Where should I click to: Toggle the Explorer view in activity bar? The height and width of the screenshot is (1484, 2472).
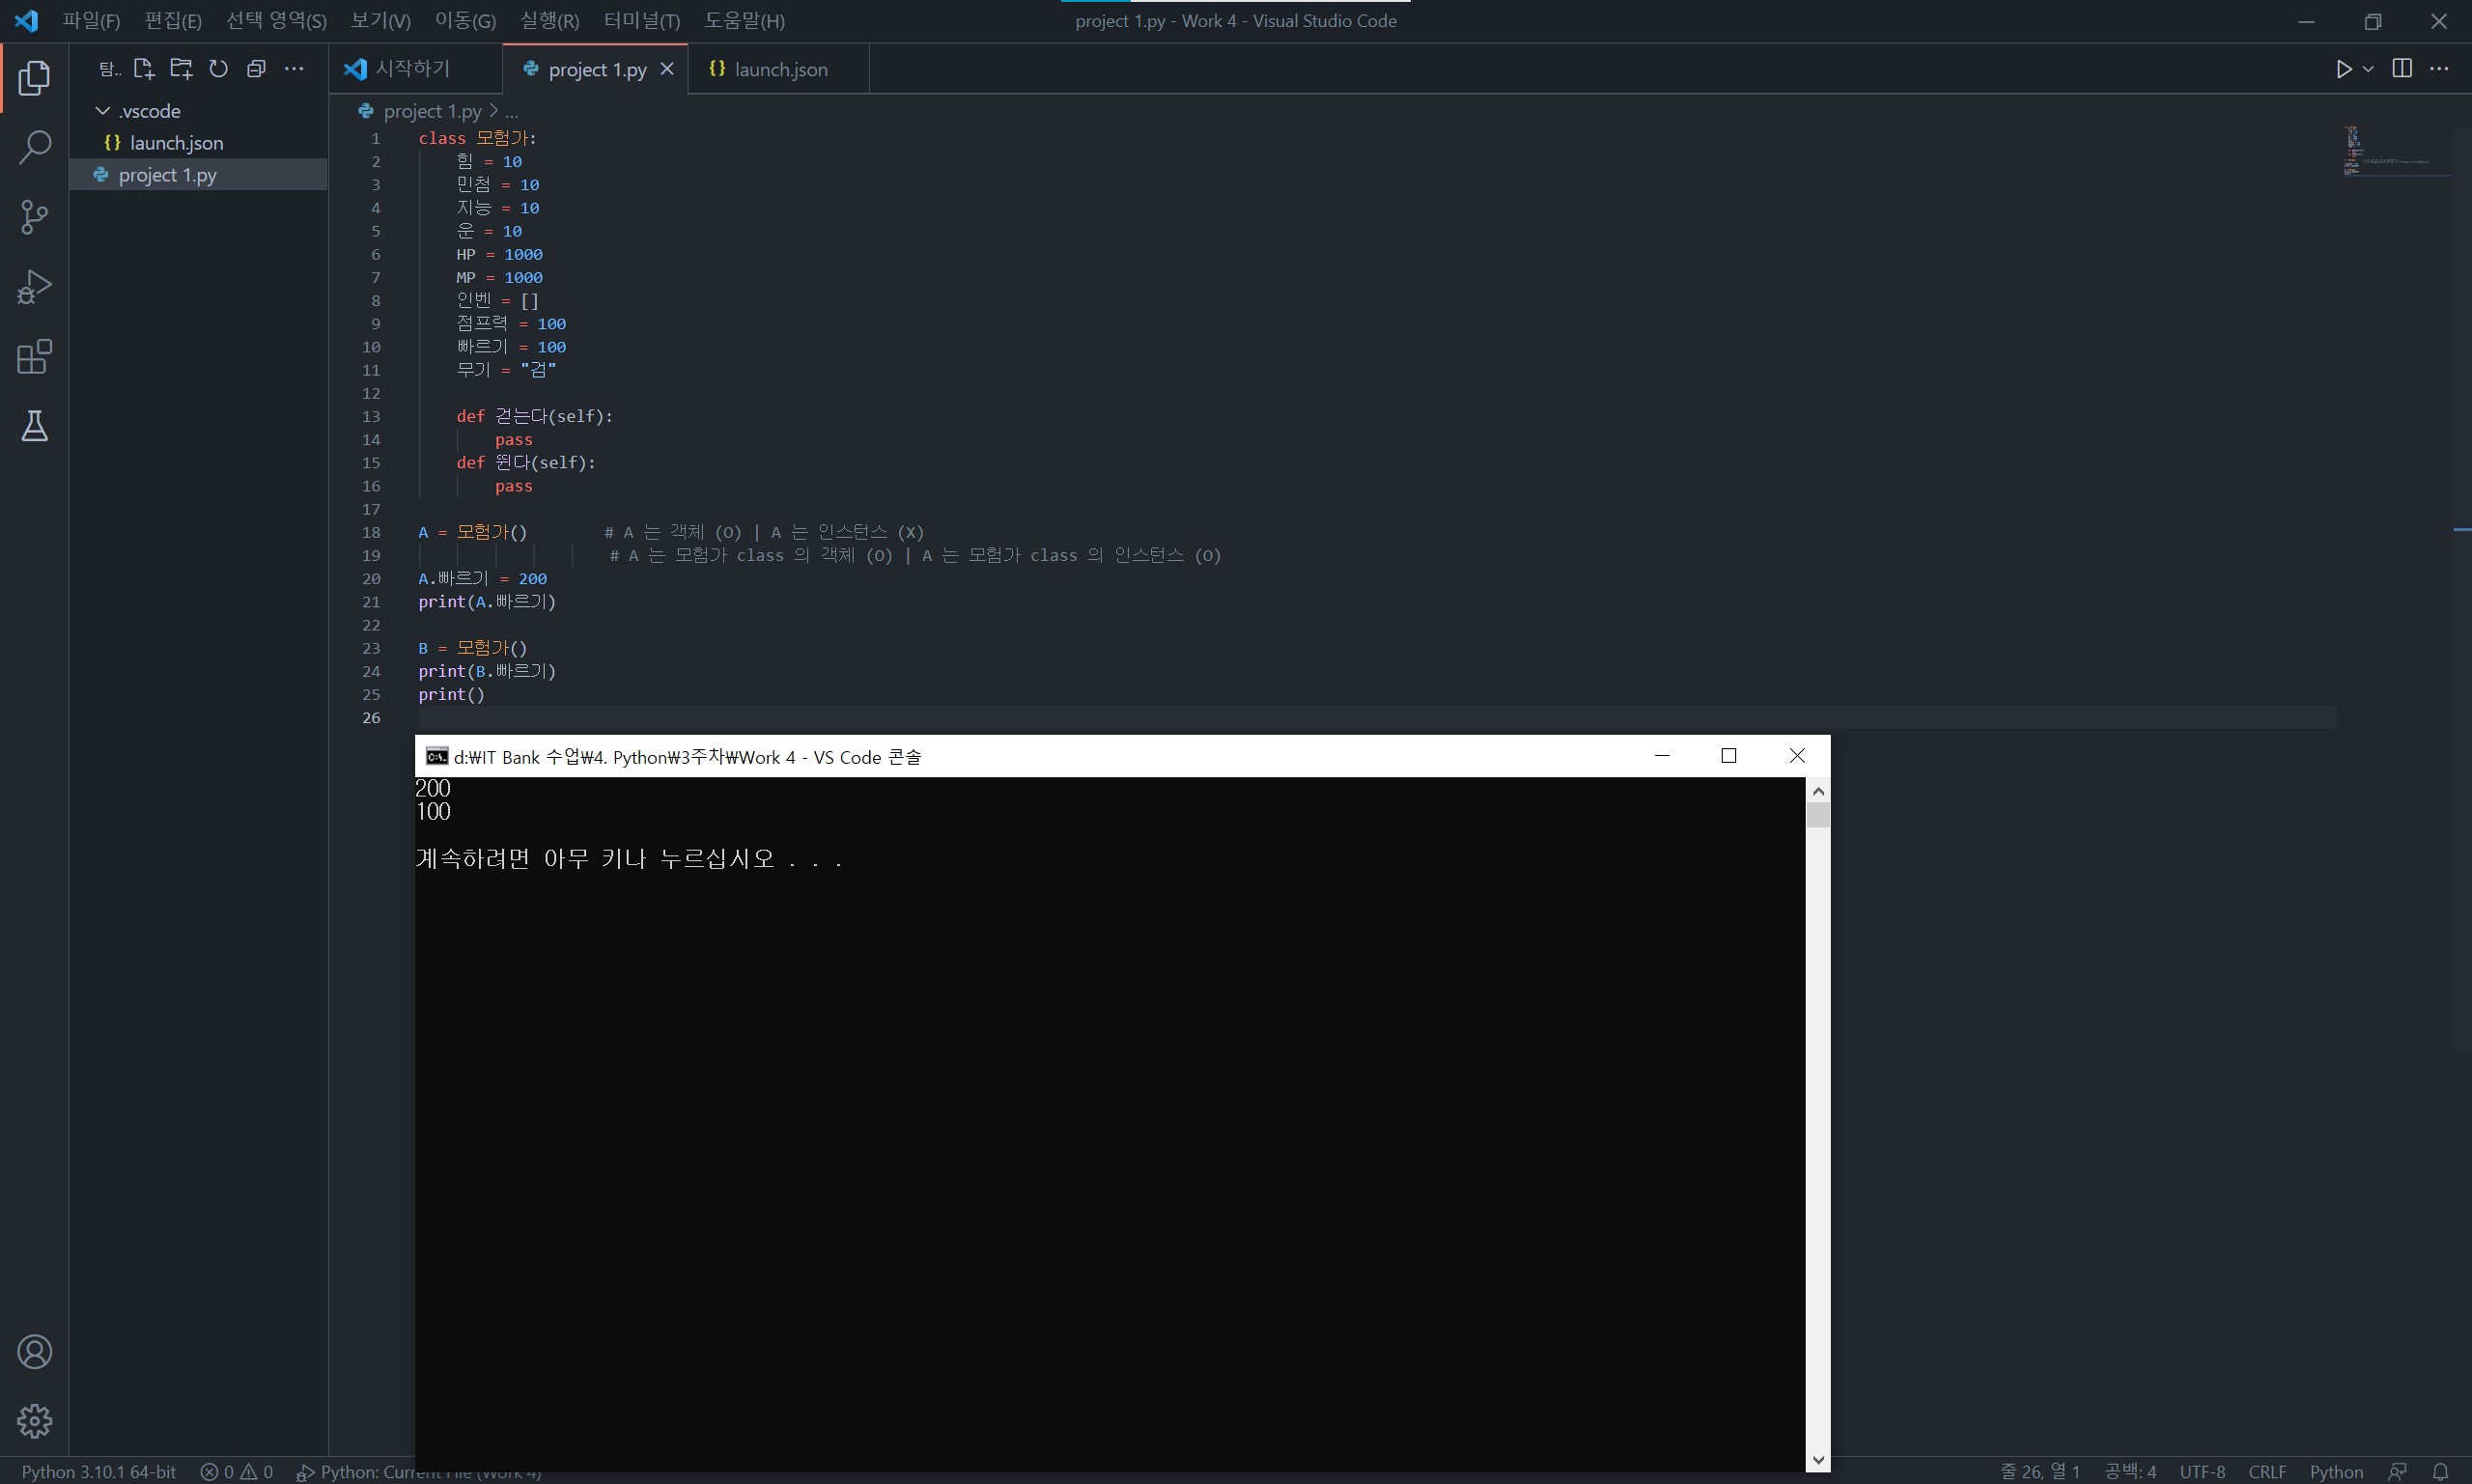pyautogui.click(x=34, y=77)
